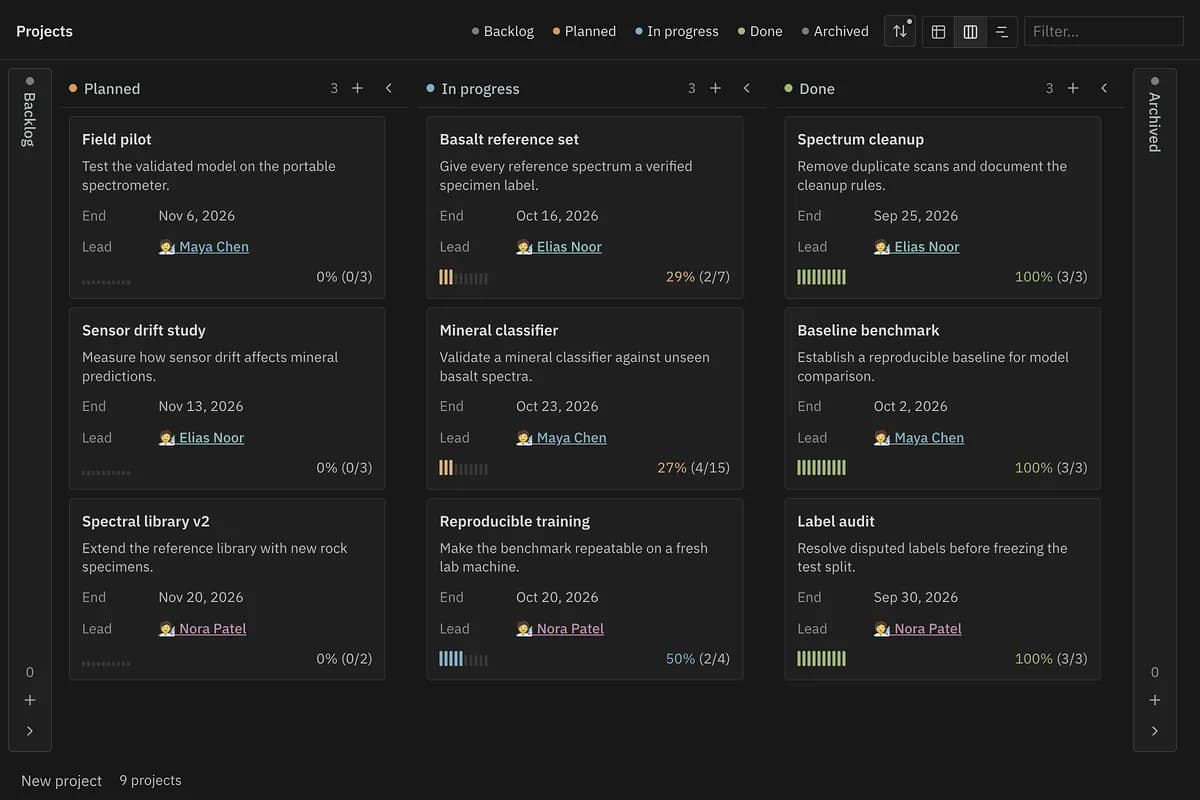Click the Oct 16, 2026 end date
The height and width of the screenshot is (800, 1200).
pyautogui.click(x=558, y=215)
